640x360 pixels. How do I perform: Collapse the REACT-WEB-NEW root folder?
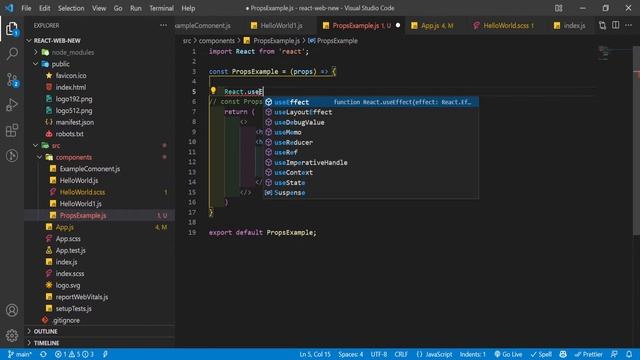point(57,40)
